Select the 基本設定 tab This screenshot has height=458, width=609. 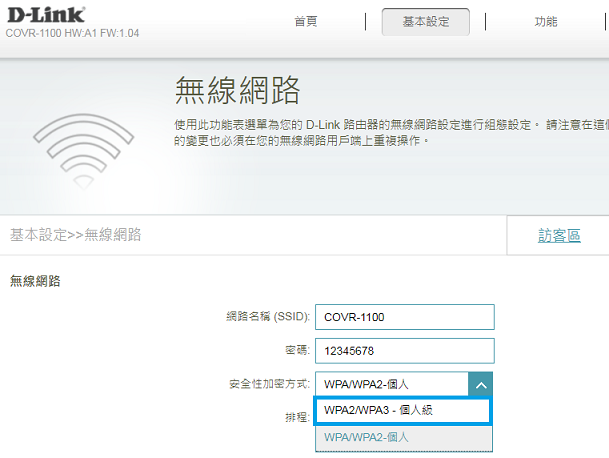point(426,22)
